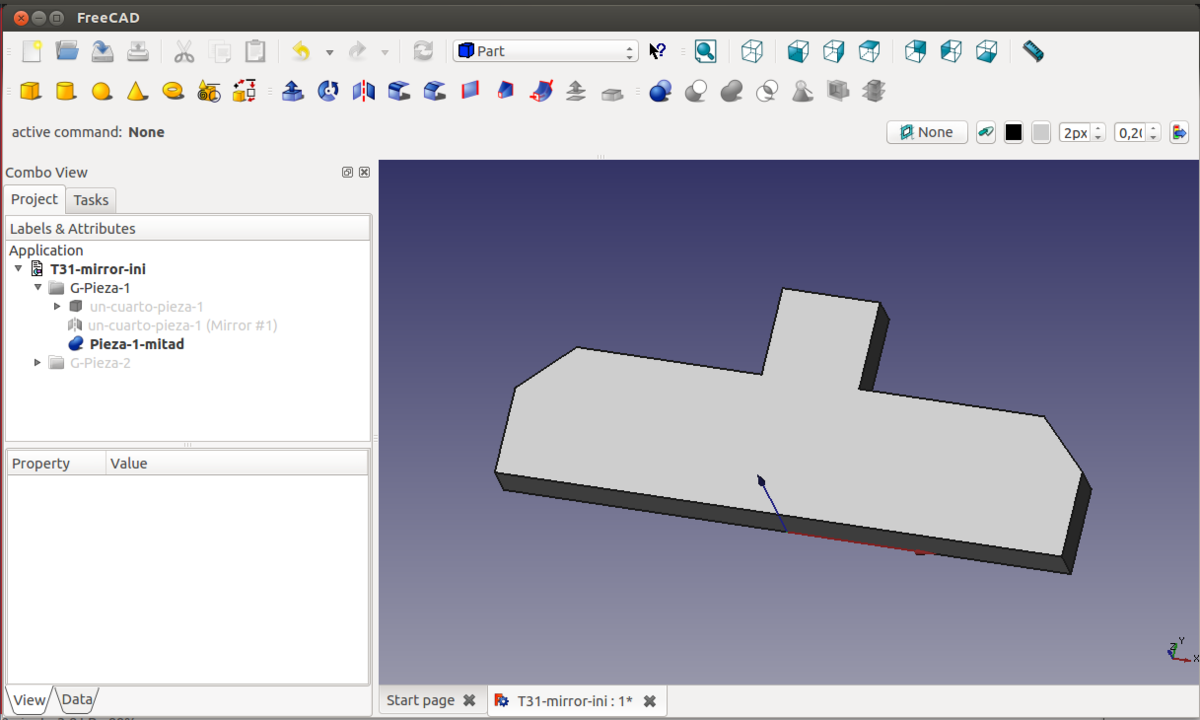Open the Measure distance ruler tool
The width and height of the screenshot is (1200, 720).
tap(1033, 51)
